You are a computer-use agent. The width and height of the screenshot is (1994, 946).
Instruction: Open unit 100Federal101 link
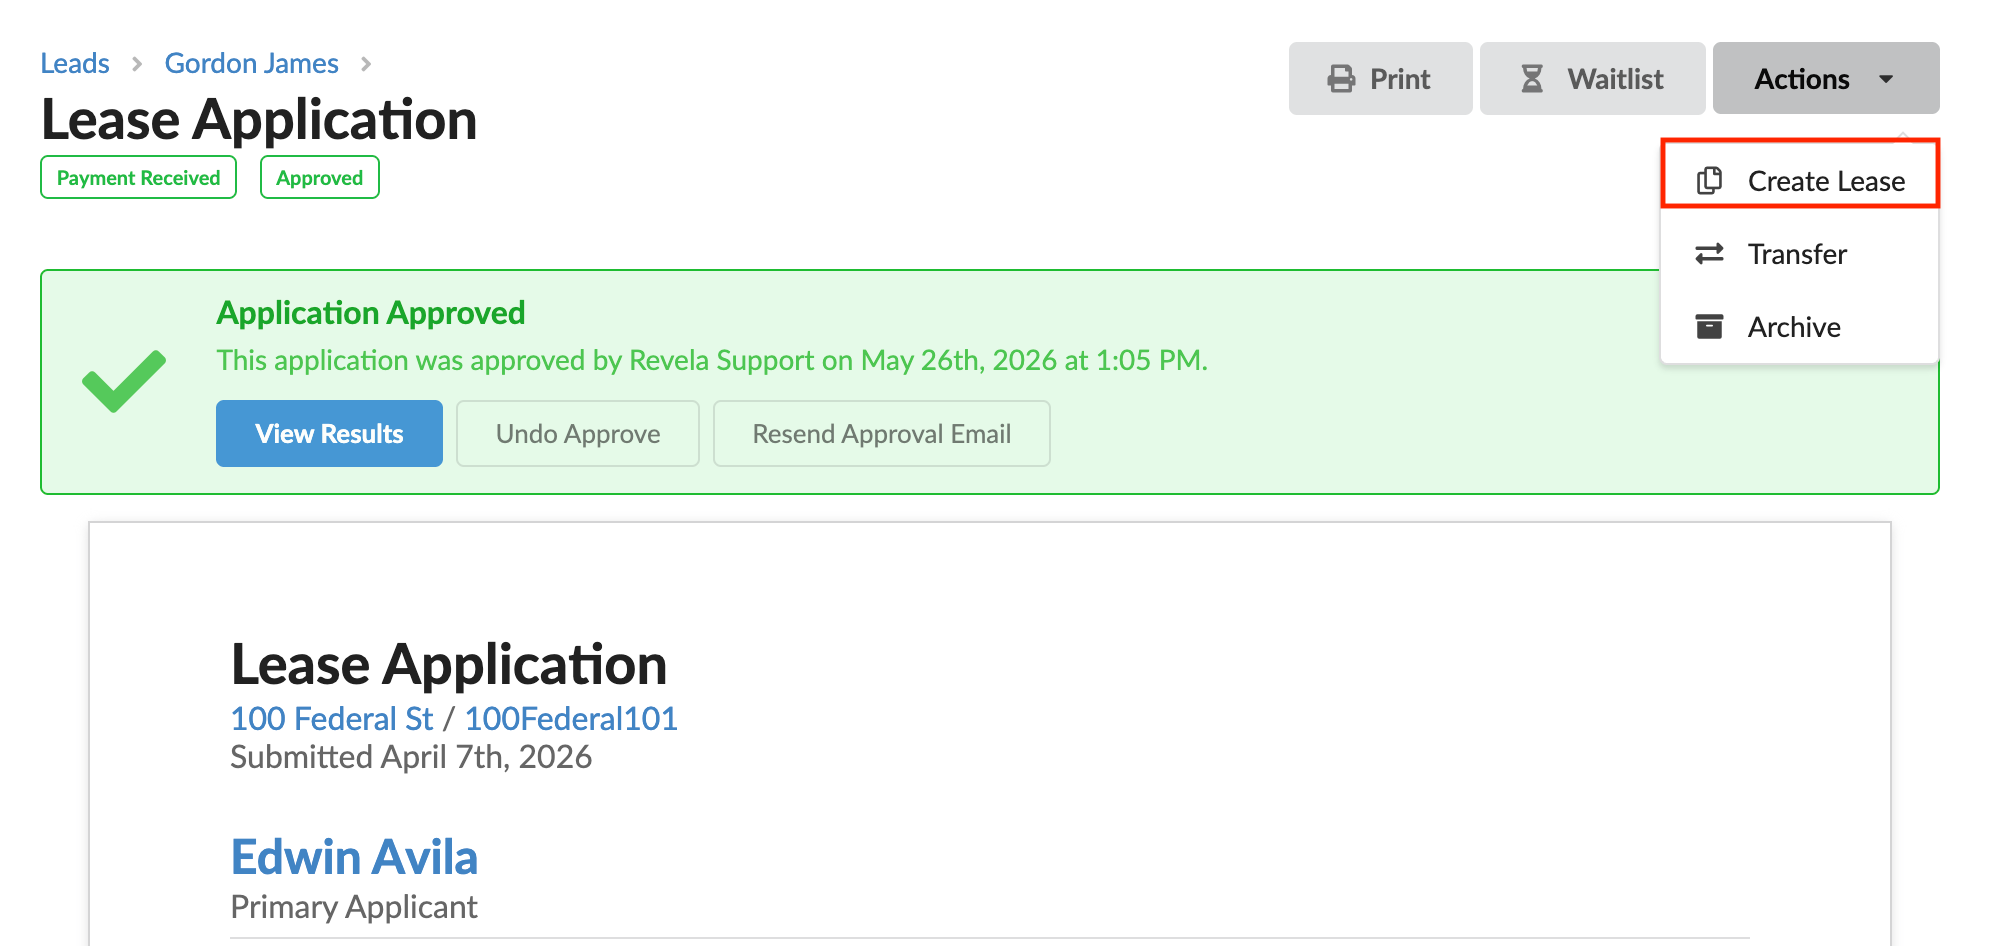[x=571, y=718]
